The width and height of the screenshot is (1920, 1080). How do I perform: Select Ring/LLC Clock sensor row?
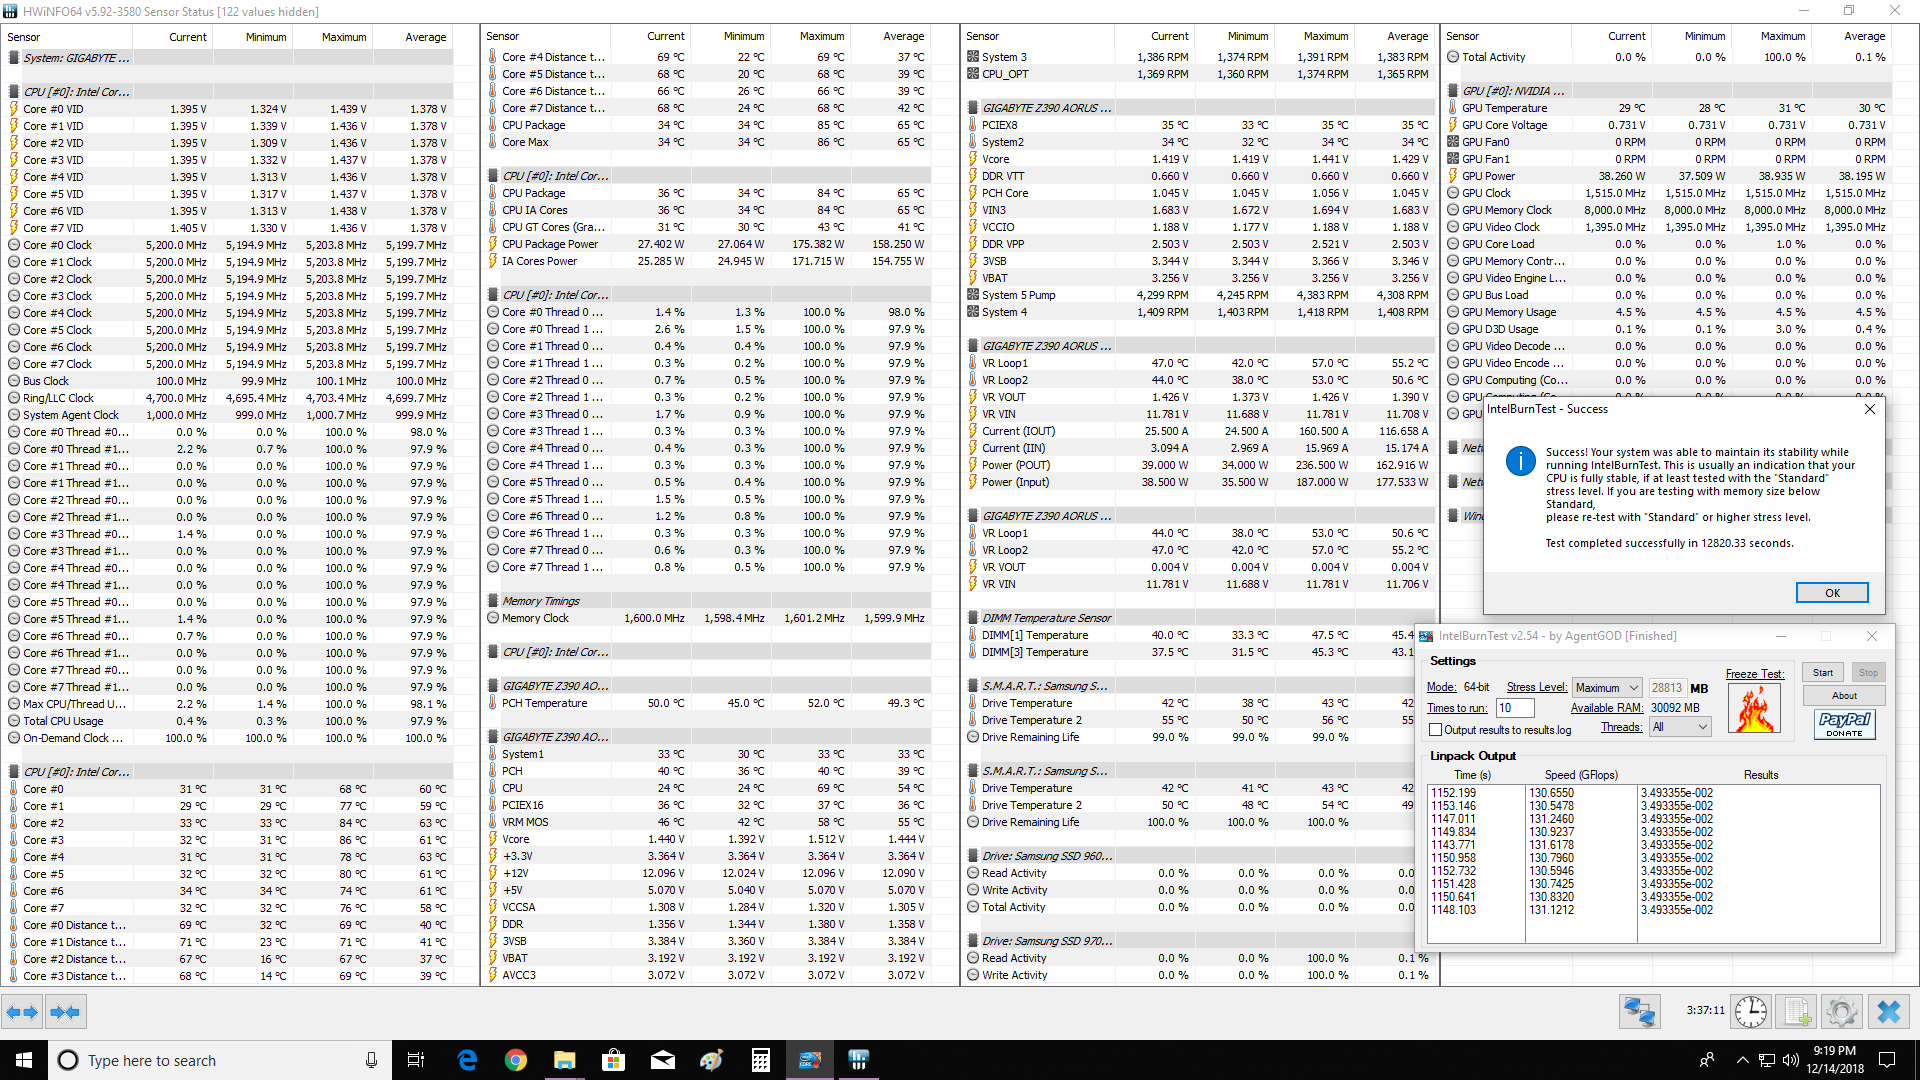pyautogui.click(x=228, y=398)
